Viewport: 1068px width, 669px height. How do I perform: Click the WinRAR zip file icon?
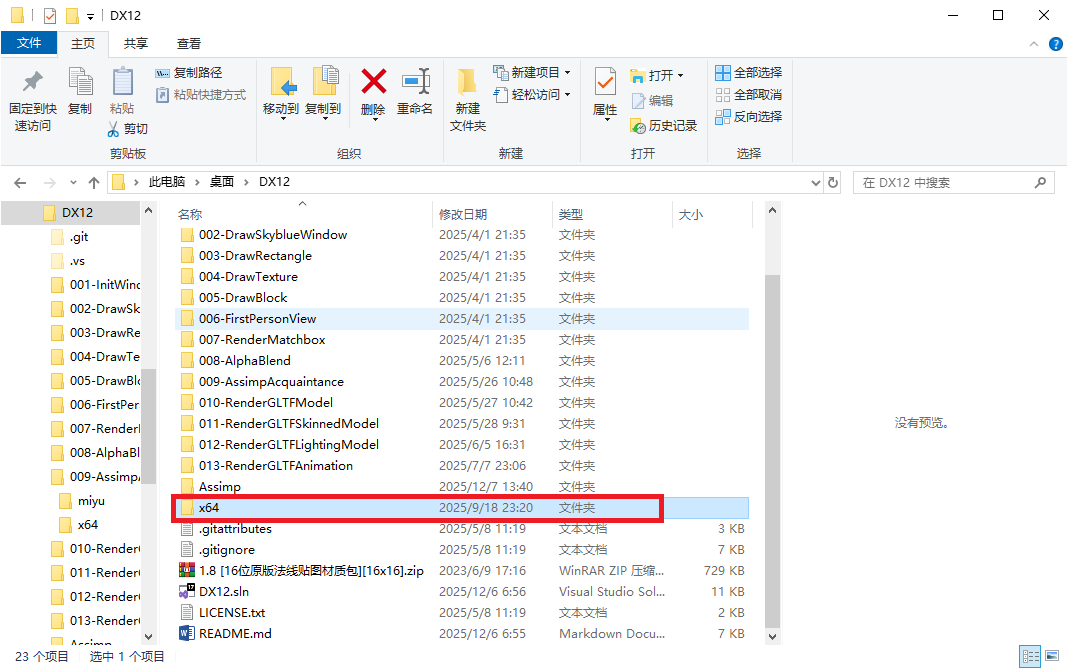click(x=187, y=571)
